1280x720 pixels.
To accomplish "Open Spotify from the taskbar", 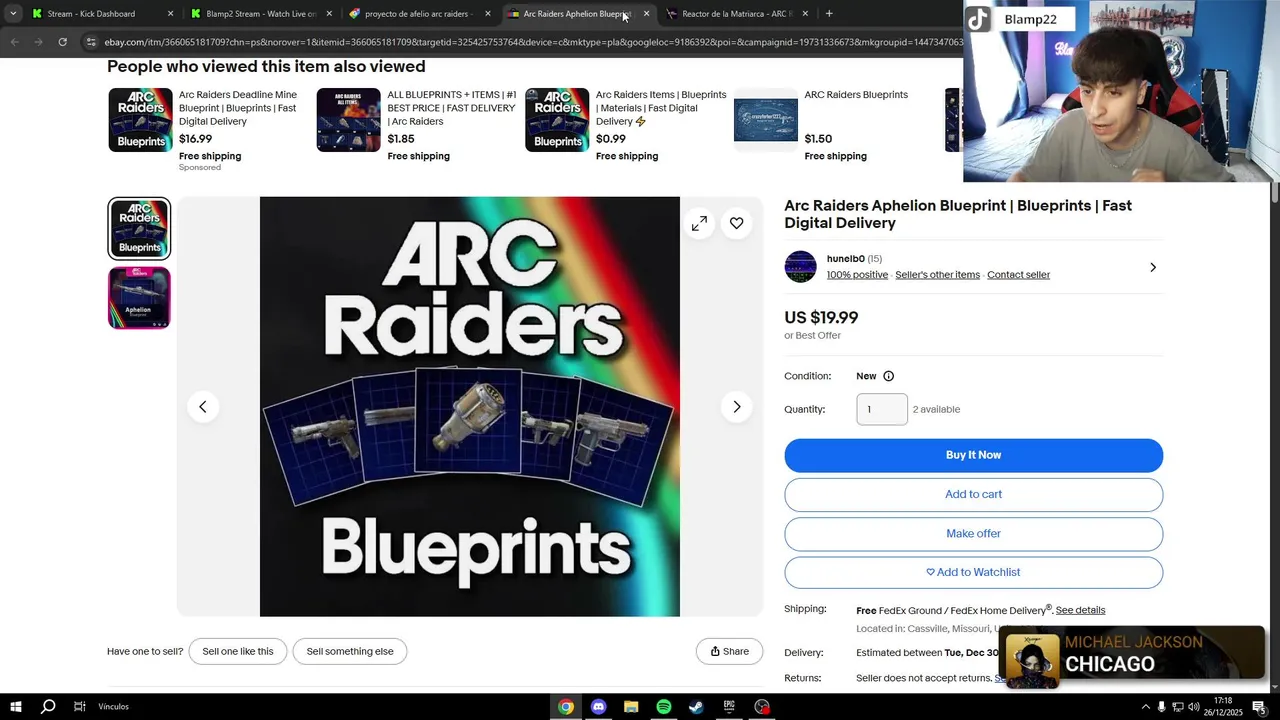I will (x=664, y=707).
